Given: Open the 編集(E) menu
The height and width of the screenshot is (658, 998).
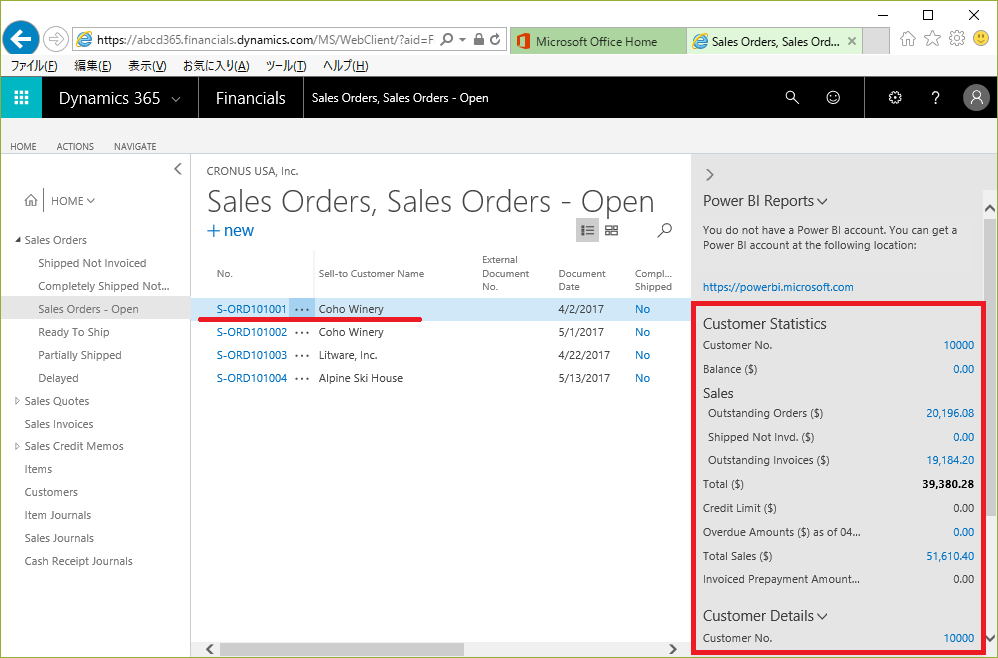Looking at the screenshot, I should tap(93, 66).
